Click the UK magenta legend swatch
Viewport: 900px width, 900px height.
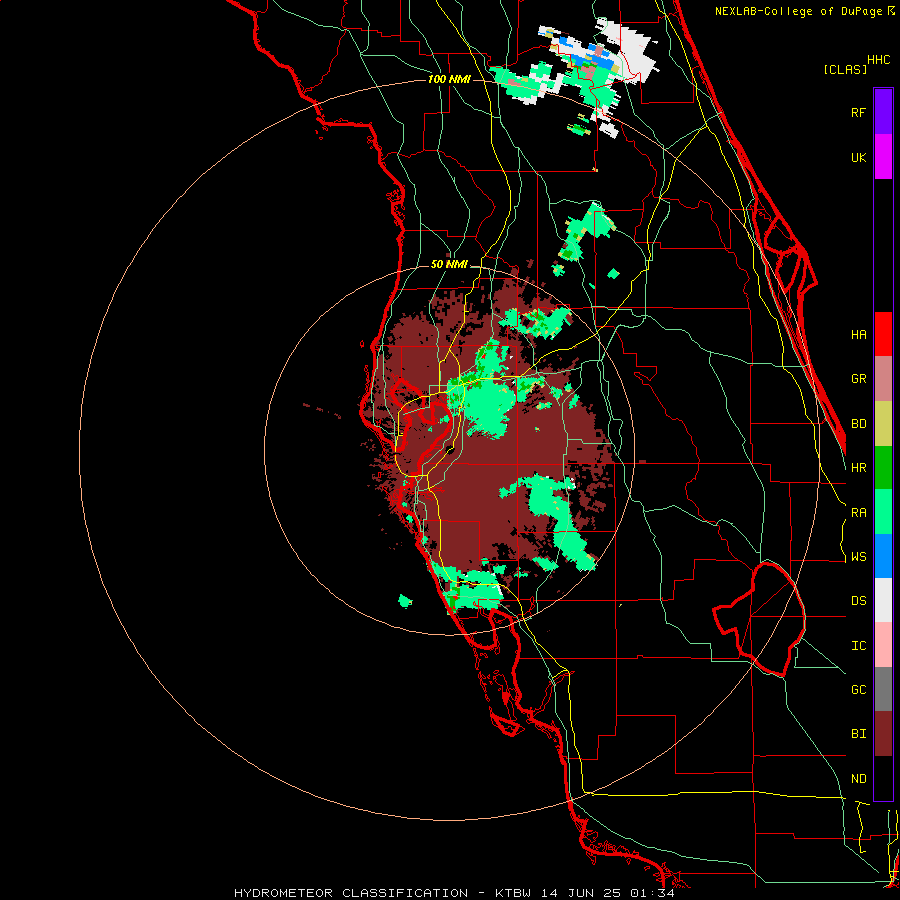tap(883, 157)
